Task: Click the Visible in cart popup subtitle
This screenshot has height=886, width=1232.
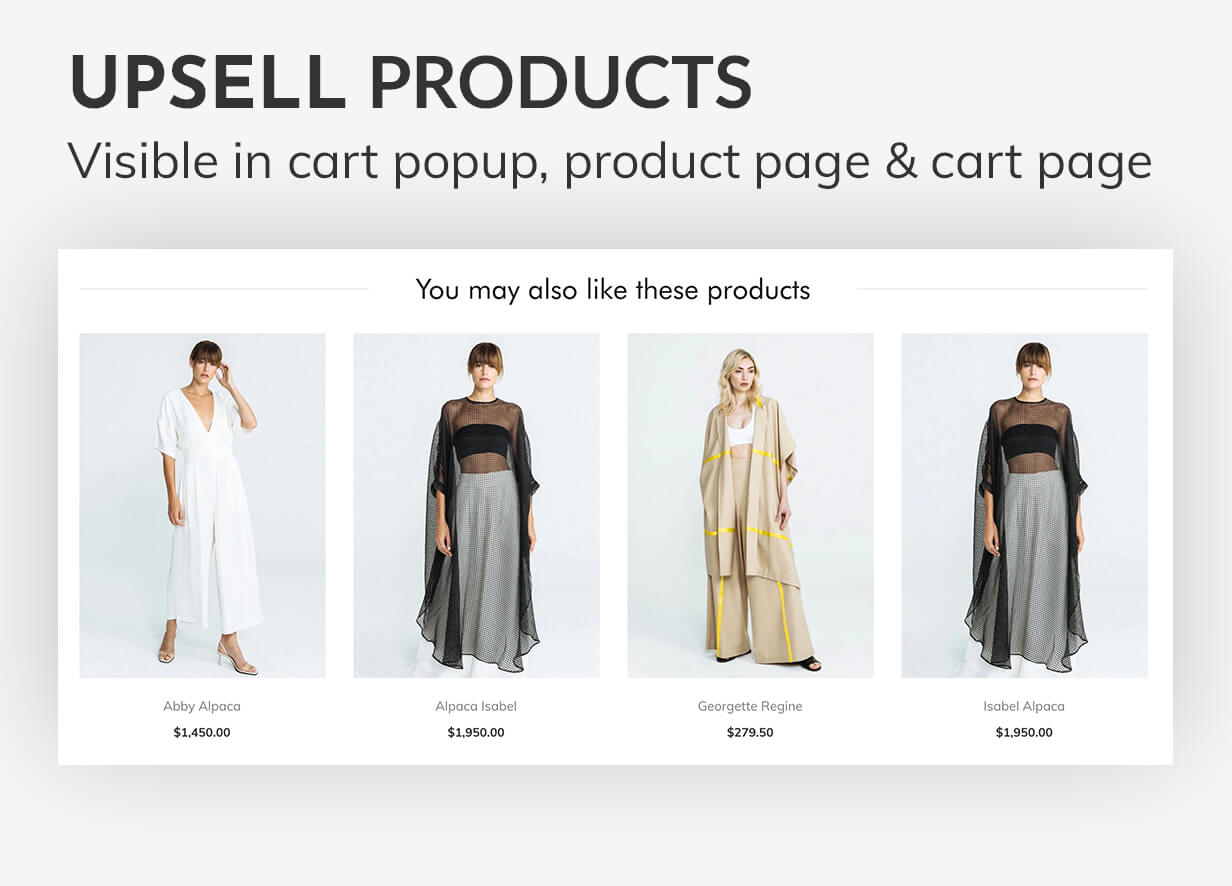Action: coord(609,162)
